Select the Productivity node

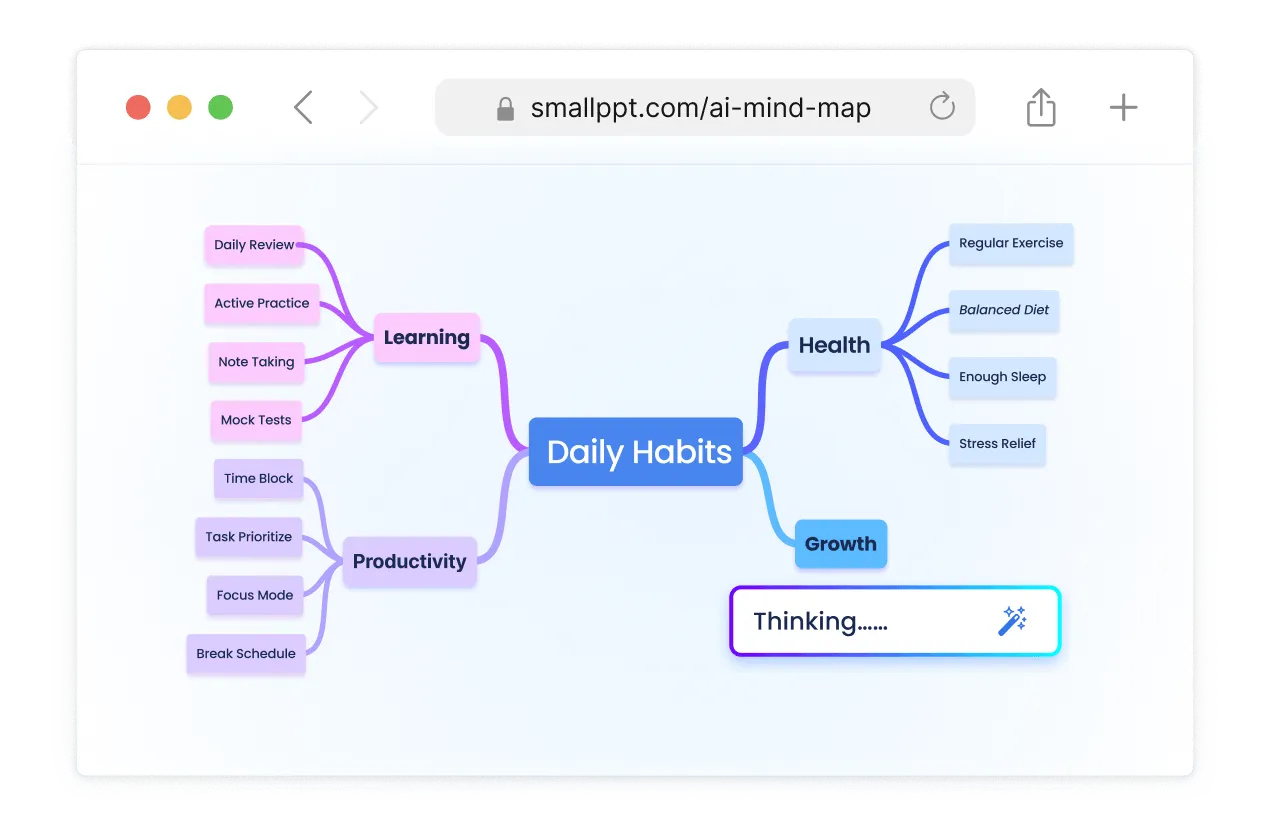click(x=409, y=562)
